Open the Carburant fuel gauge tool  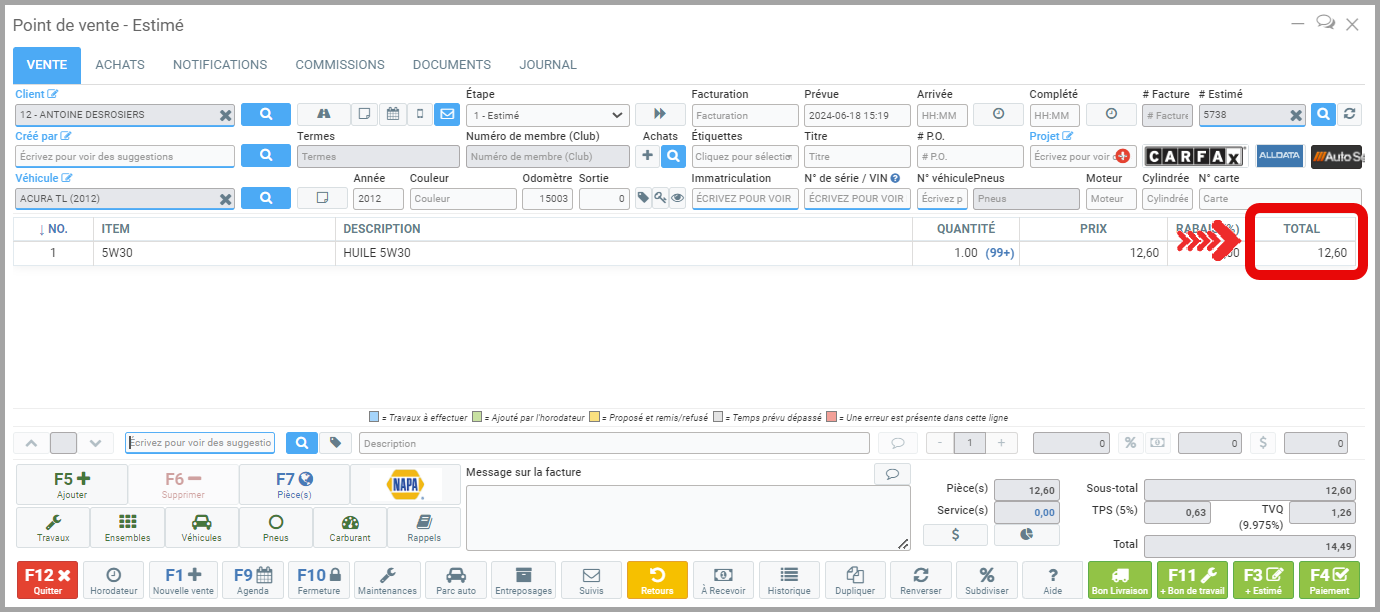click(349, 527)
